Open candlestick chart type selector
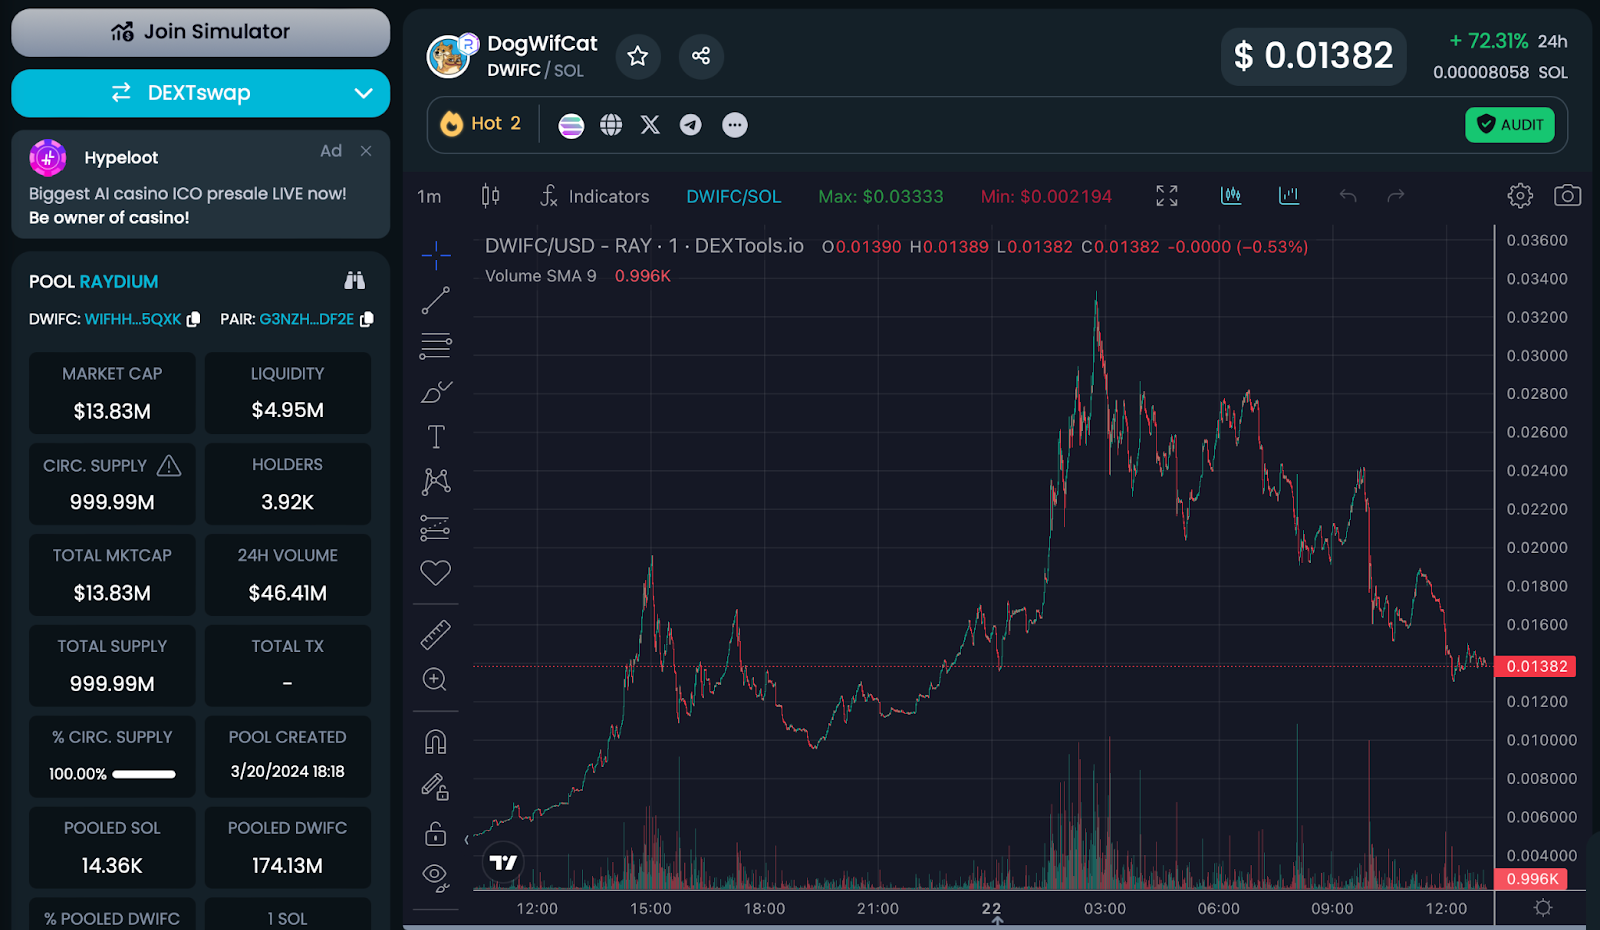The width and height of the screenshot is (1600, 930). point(490,196)
